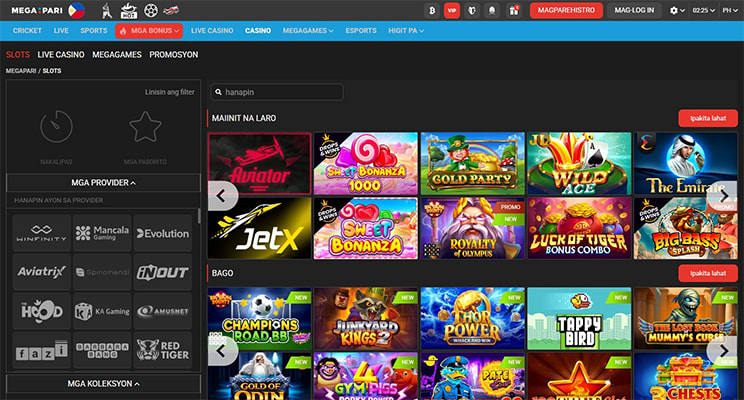Click MEGAPARI breadcrumb link

tap(21, 71)
